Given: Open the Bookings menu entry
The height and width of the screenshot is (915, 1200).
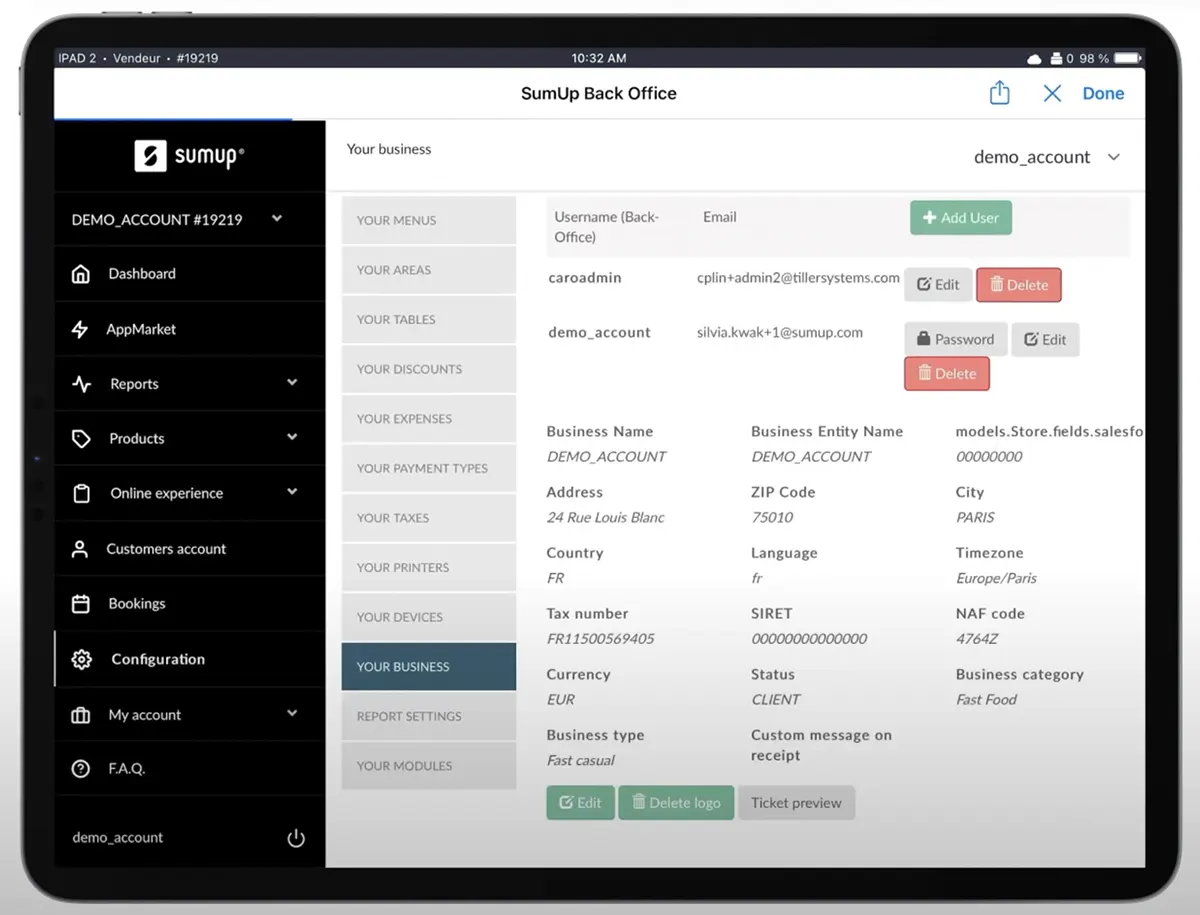Looking at the screenshot, I should click(x=189, y=604).
